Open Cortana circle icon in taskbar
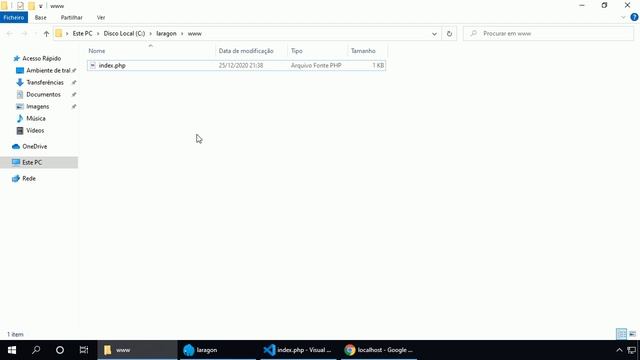The width and height of the screenshot is (640, 360). click(60, 350)
